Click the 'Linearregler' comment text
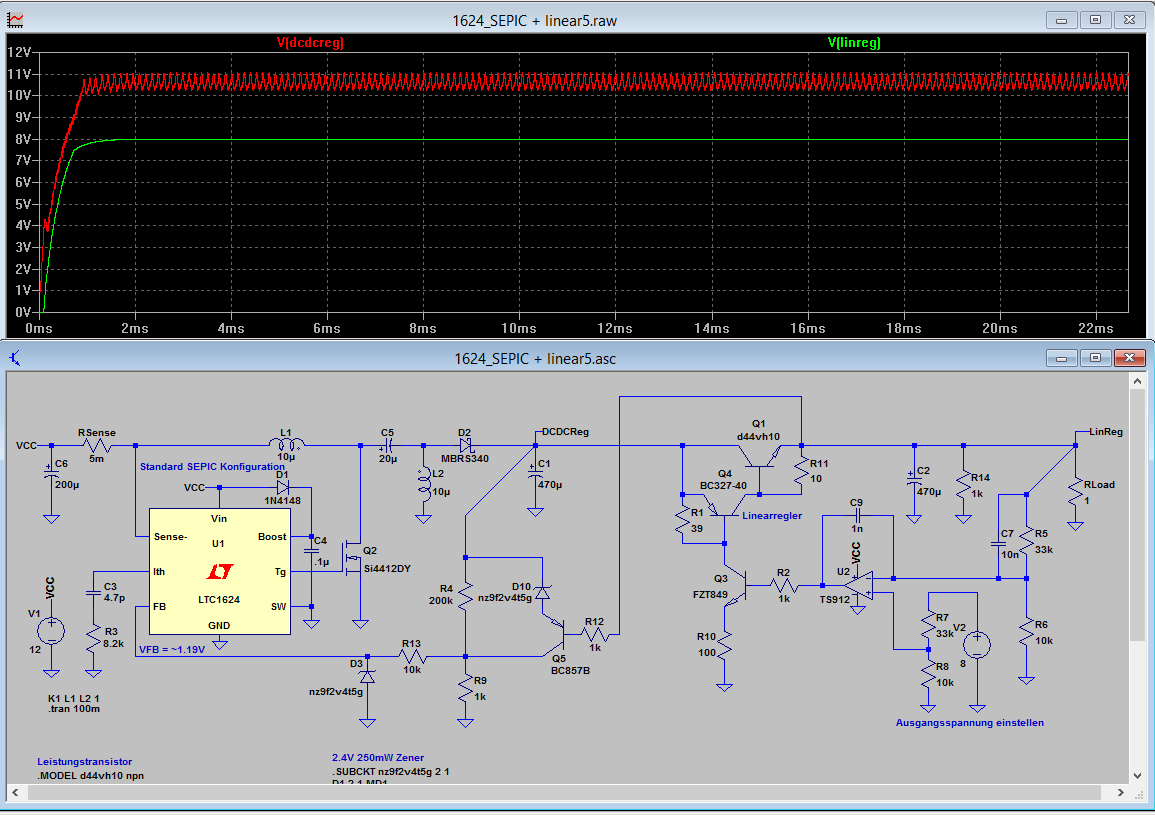 click(x=772, y=516)
